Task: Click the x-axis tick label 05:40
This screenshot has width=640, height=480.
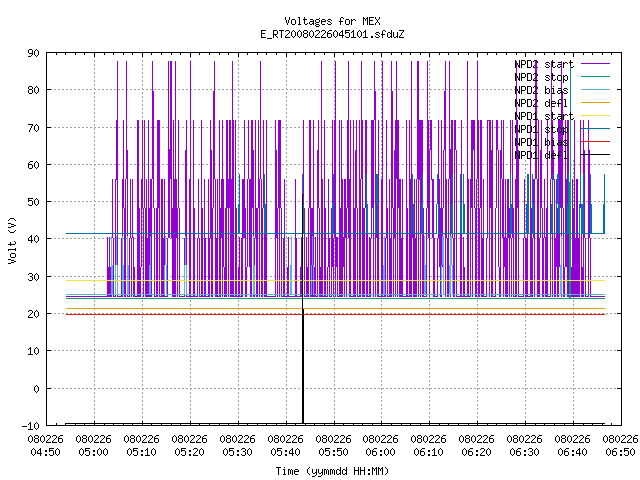Action: click(285, 452)
